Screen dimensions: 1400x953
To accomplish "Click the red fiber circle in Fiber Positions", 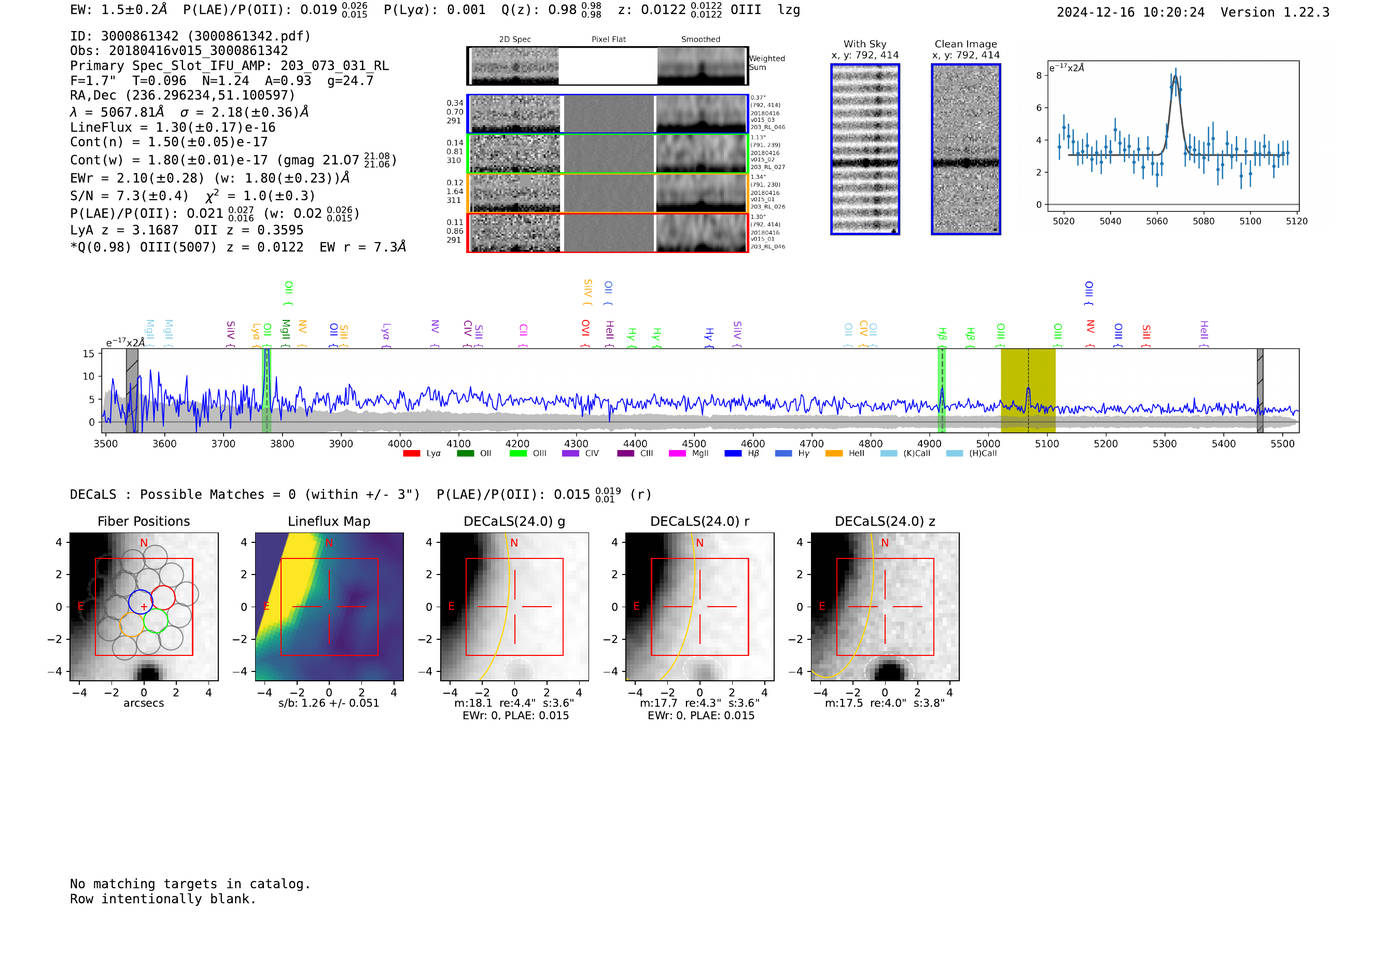I will (x=163, y=597).
